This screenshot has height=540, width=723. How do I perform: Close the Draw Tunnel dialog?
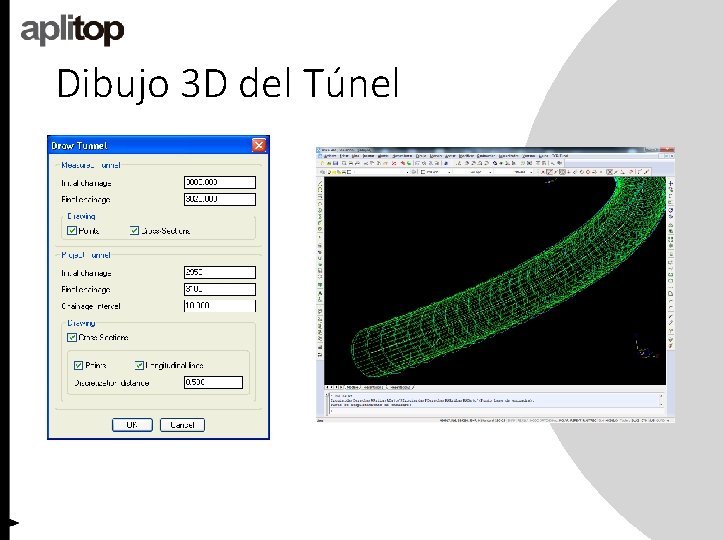pyautogui.click(x=259, y=145)
